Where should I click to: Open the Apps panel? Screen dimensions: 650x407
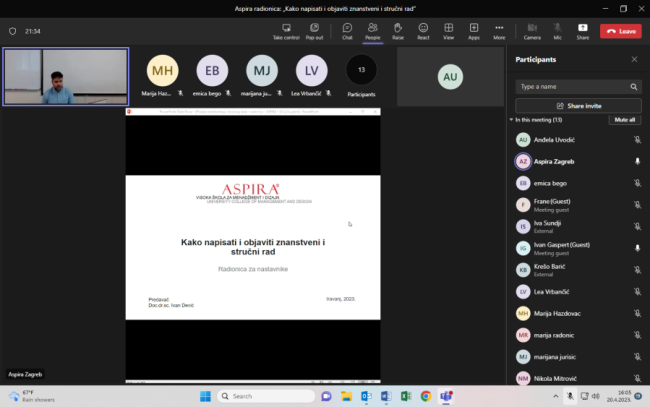click(x=474, y=30)
